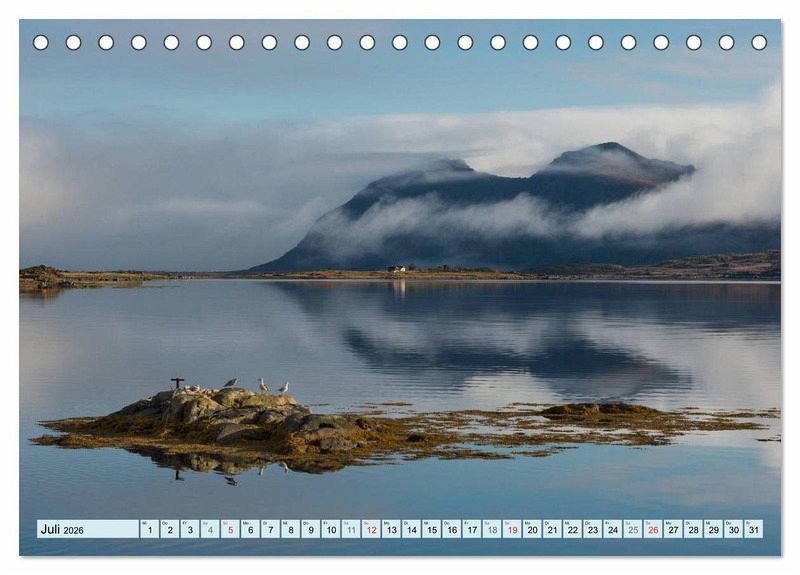Click the red date cell 12
This screenshot has width=800, height=575.
point(371,529)
